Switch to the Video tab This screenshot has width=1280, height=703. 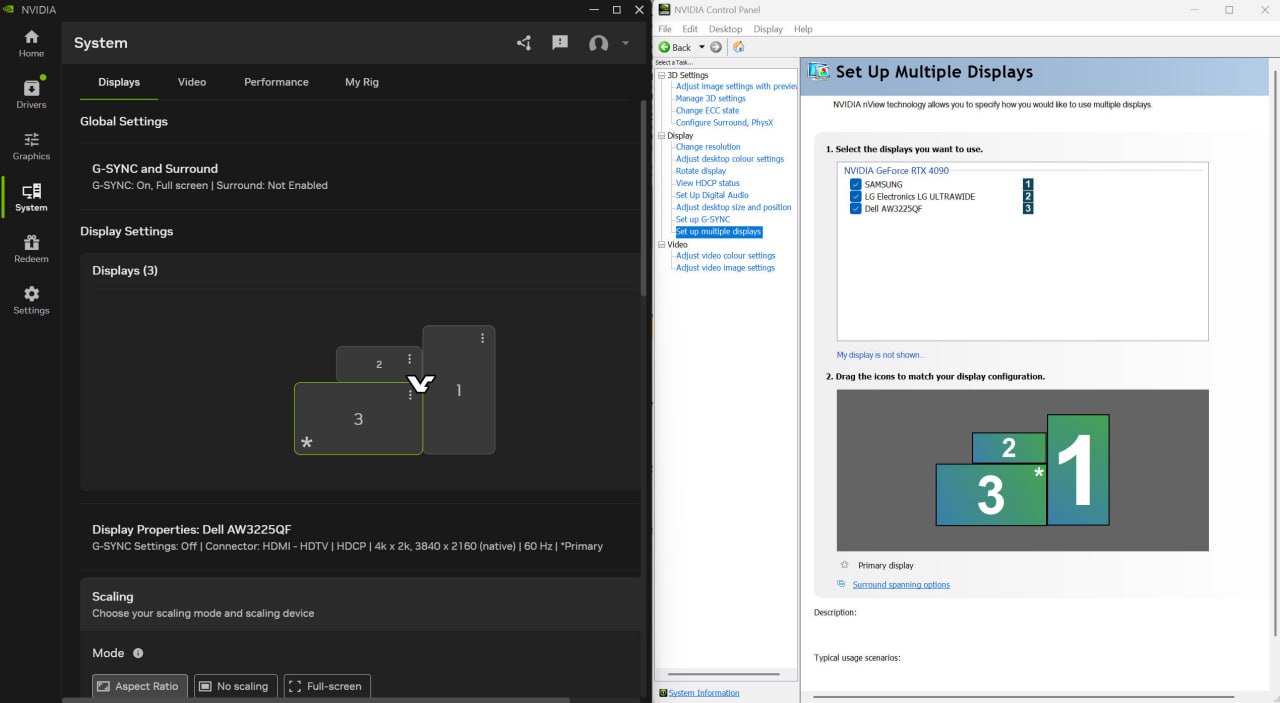192,82
